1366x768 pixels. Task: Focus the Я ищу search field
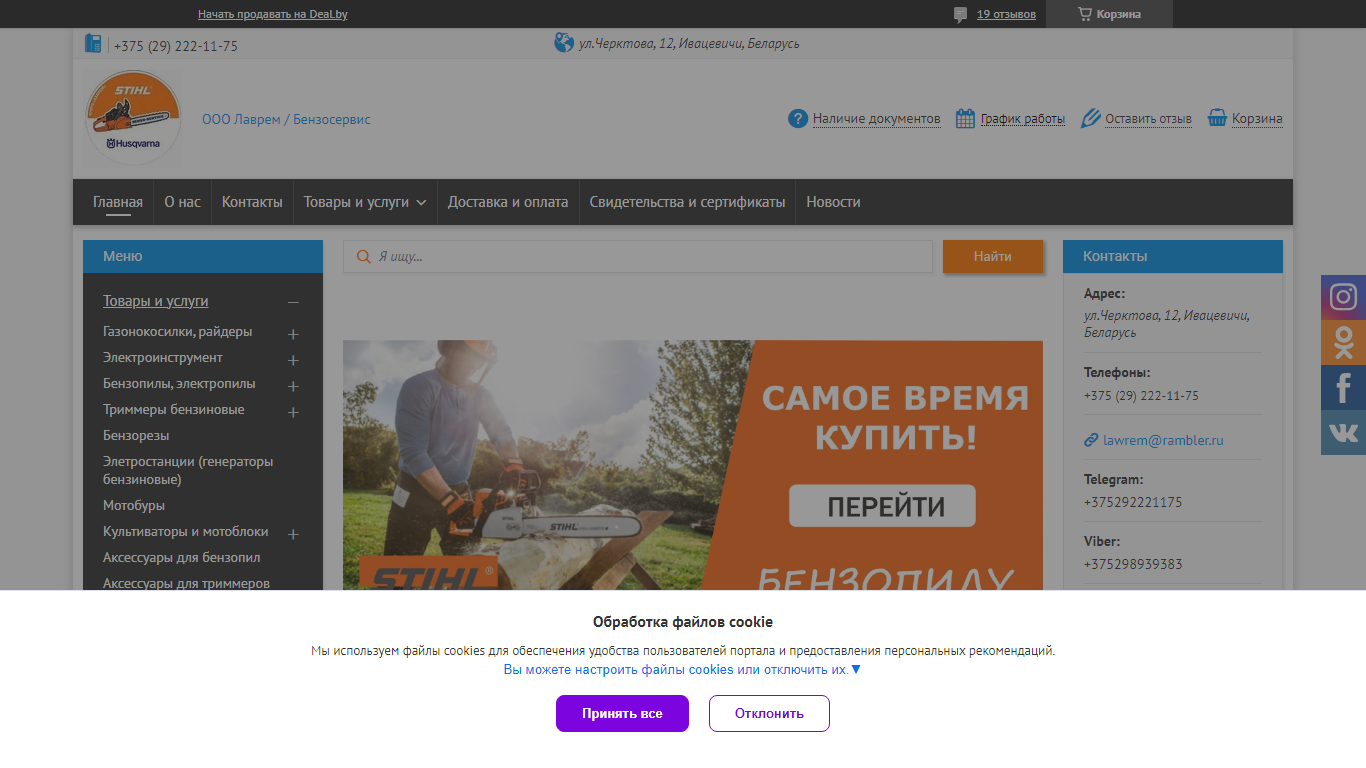pyautogui.click(x=638, y=257)
